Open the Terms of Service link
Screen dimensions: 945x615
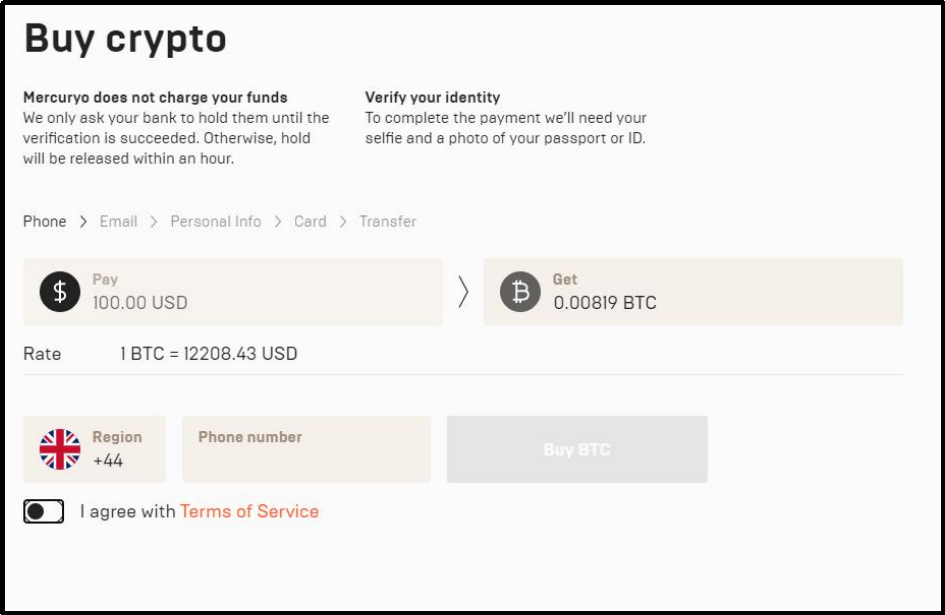(249, 512)
